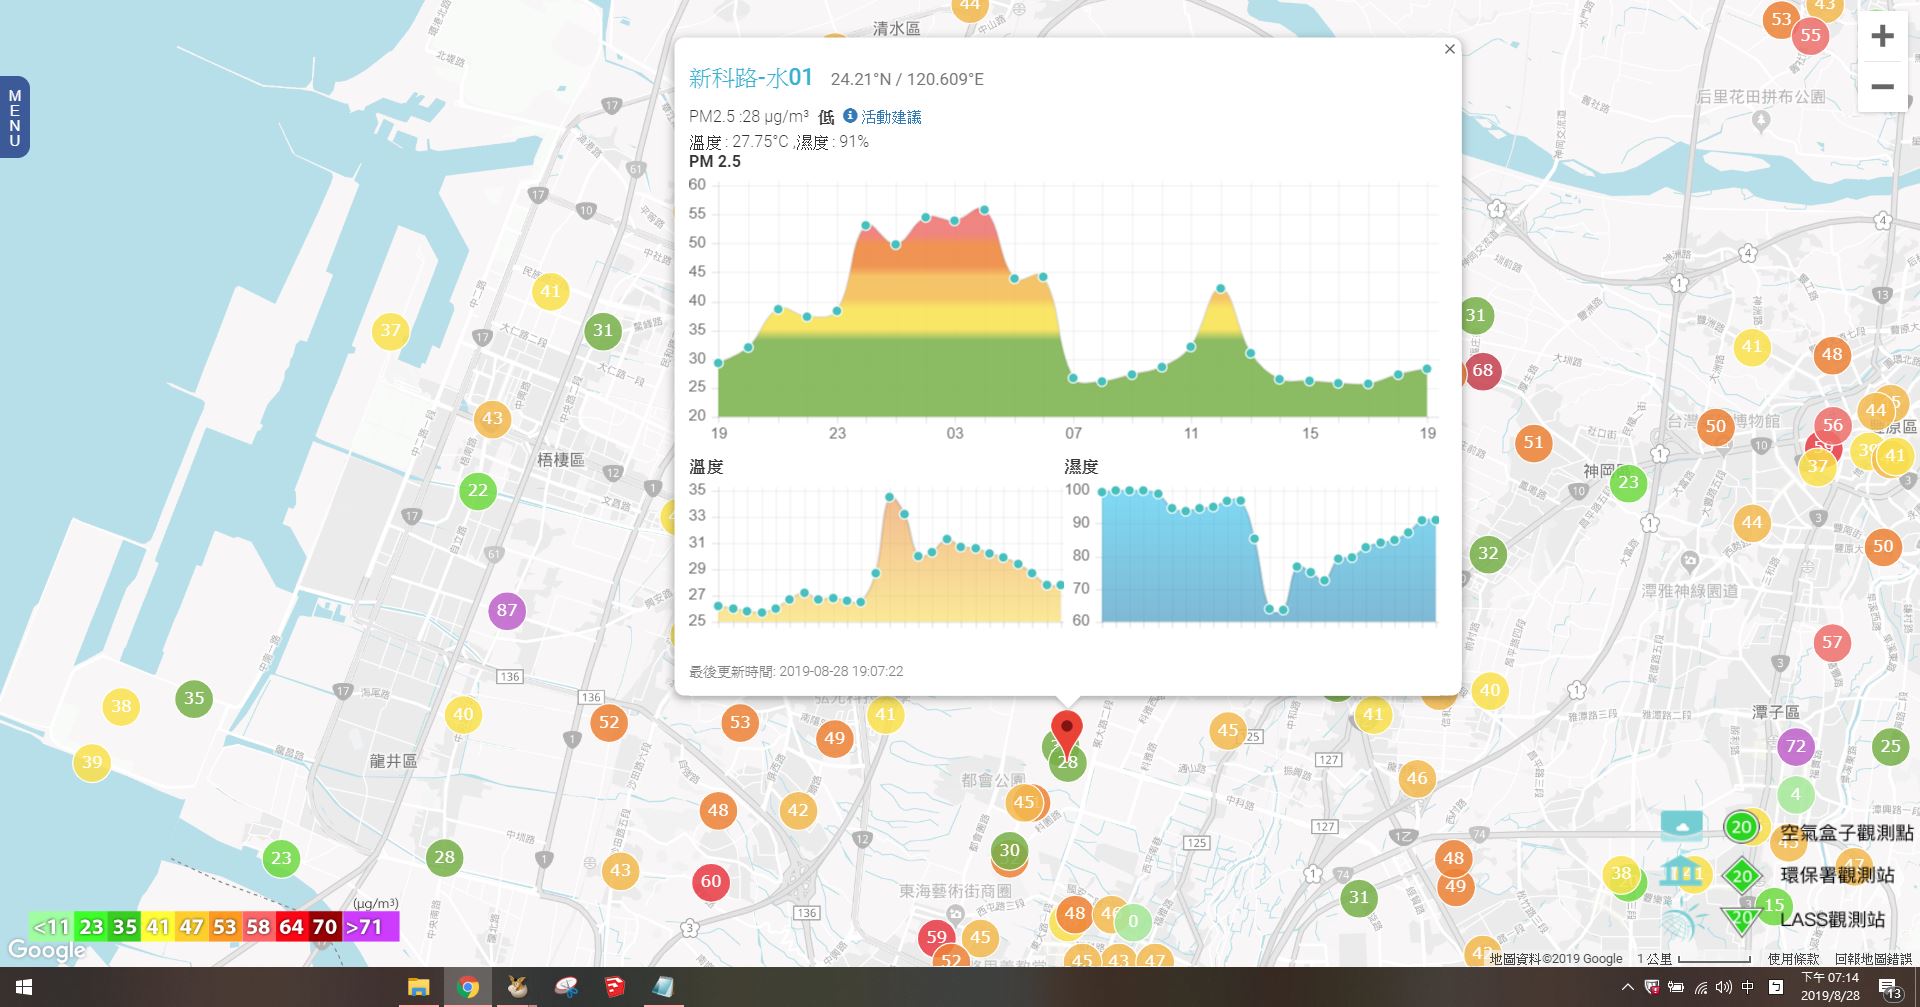Open the Action Center notifications icon
Screen dimensions: 1920x1007
pos(1891,988)
